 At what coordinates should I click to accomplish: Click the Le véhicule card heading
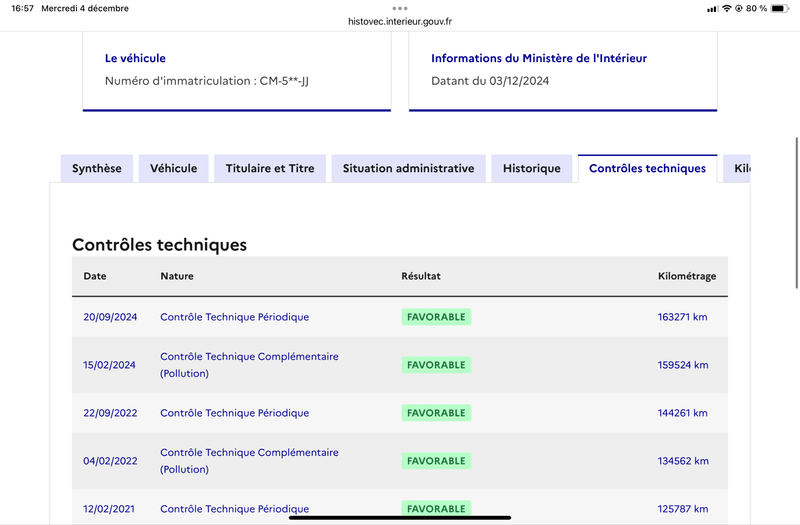[x=135, y=58]
